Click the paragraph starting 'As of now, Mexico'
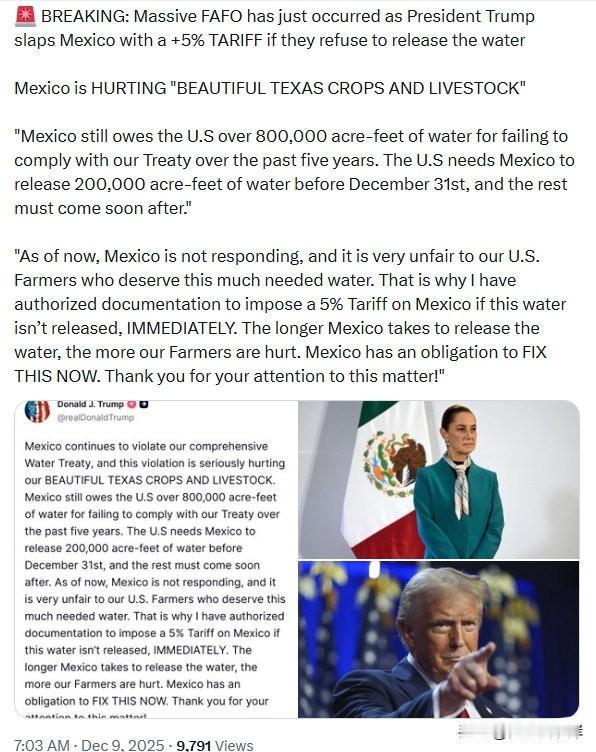The height and width of the screenshot is (752, 596). (x=290, y=316)
